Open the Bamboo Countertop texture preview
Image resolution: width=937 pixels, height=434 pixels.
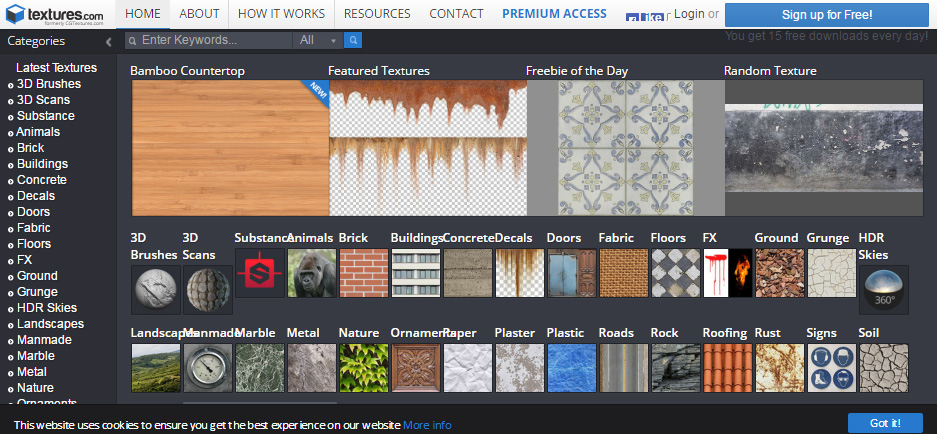tap(229, 148)
